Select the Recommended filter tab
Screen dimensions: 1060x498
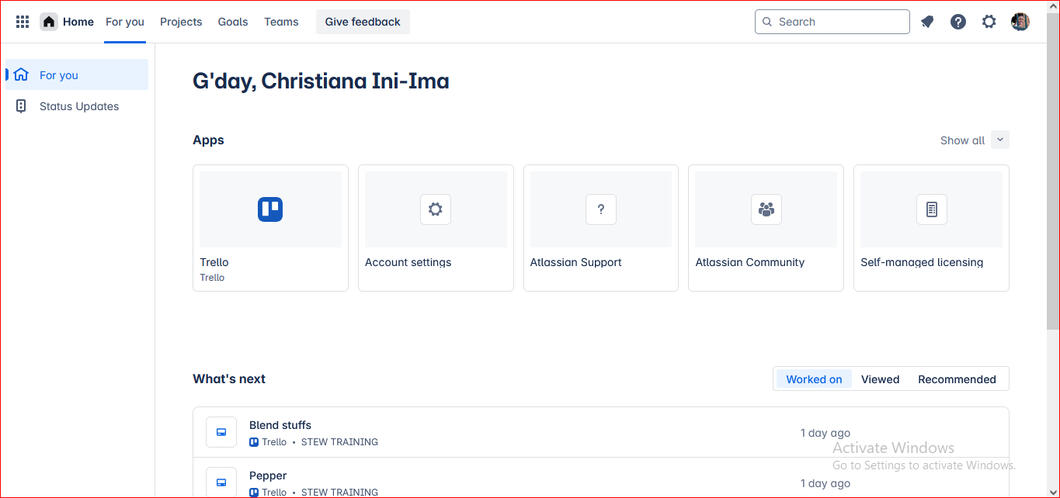coord(957,379)
